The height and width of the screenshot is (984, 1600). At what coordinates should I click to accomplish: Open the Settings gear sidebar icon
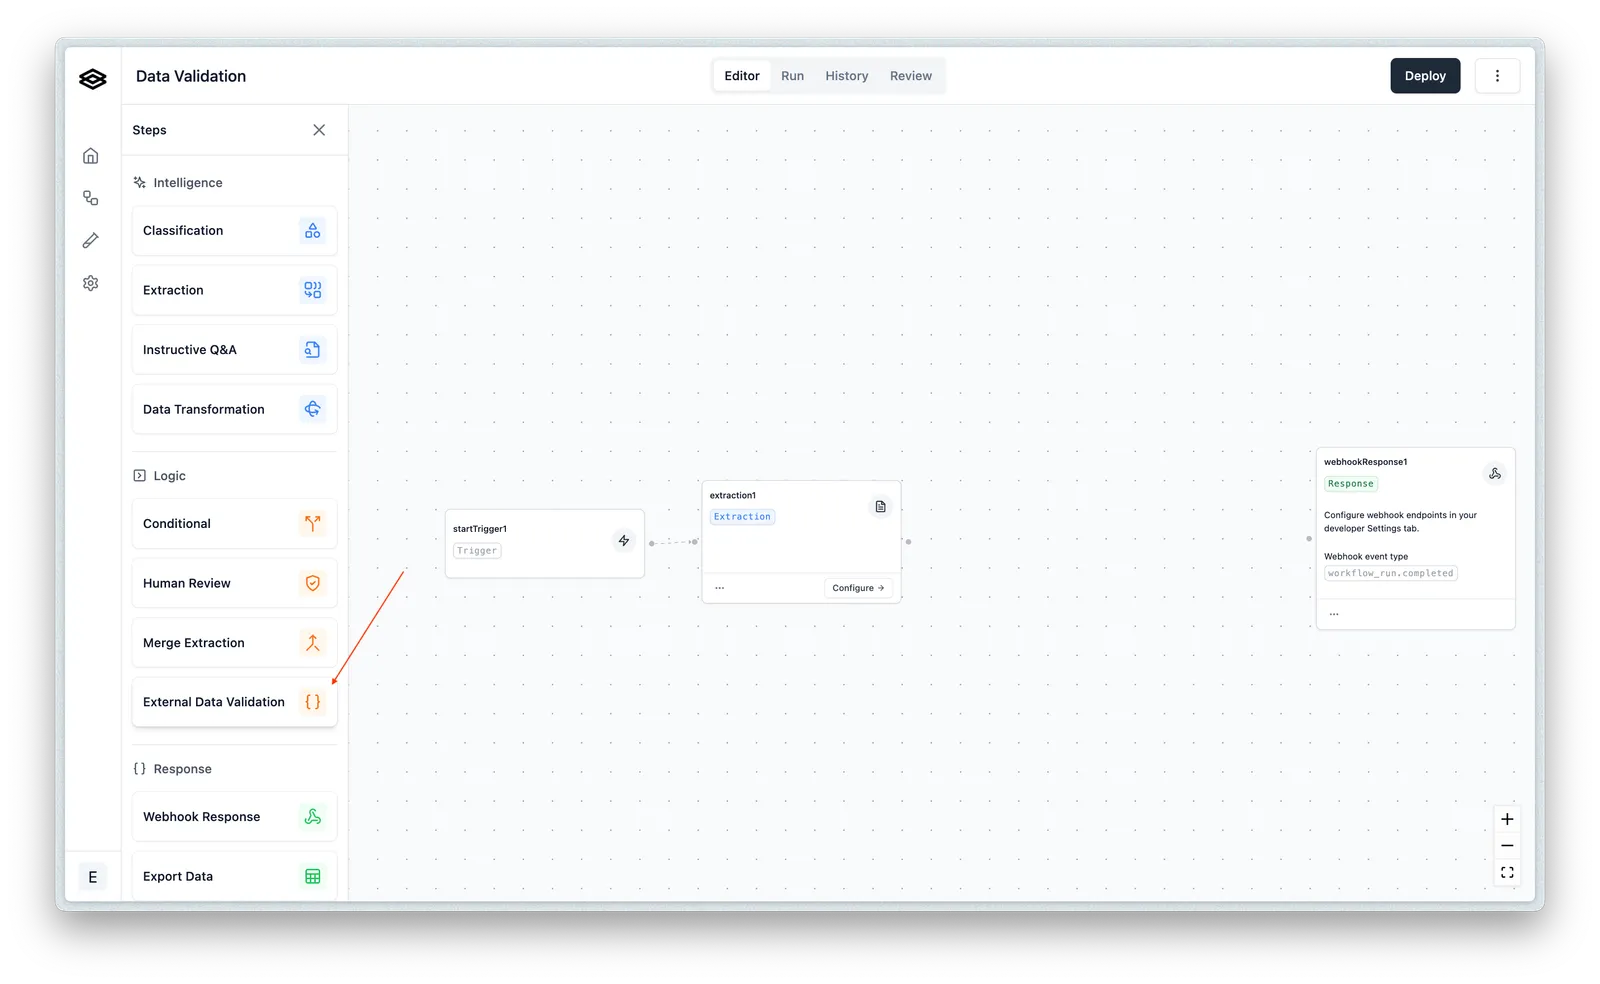[91, 283]
